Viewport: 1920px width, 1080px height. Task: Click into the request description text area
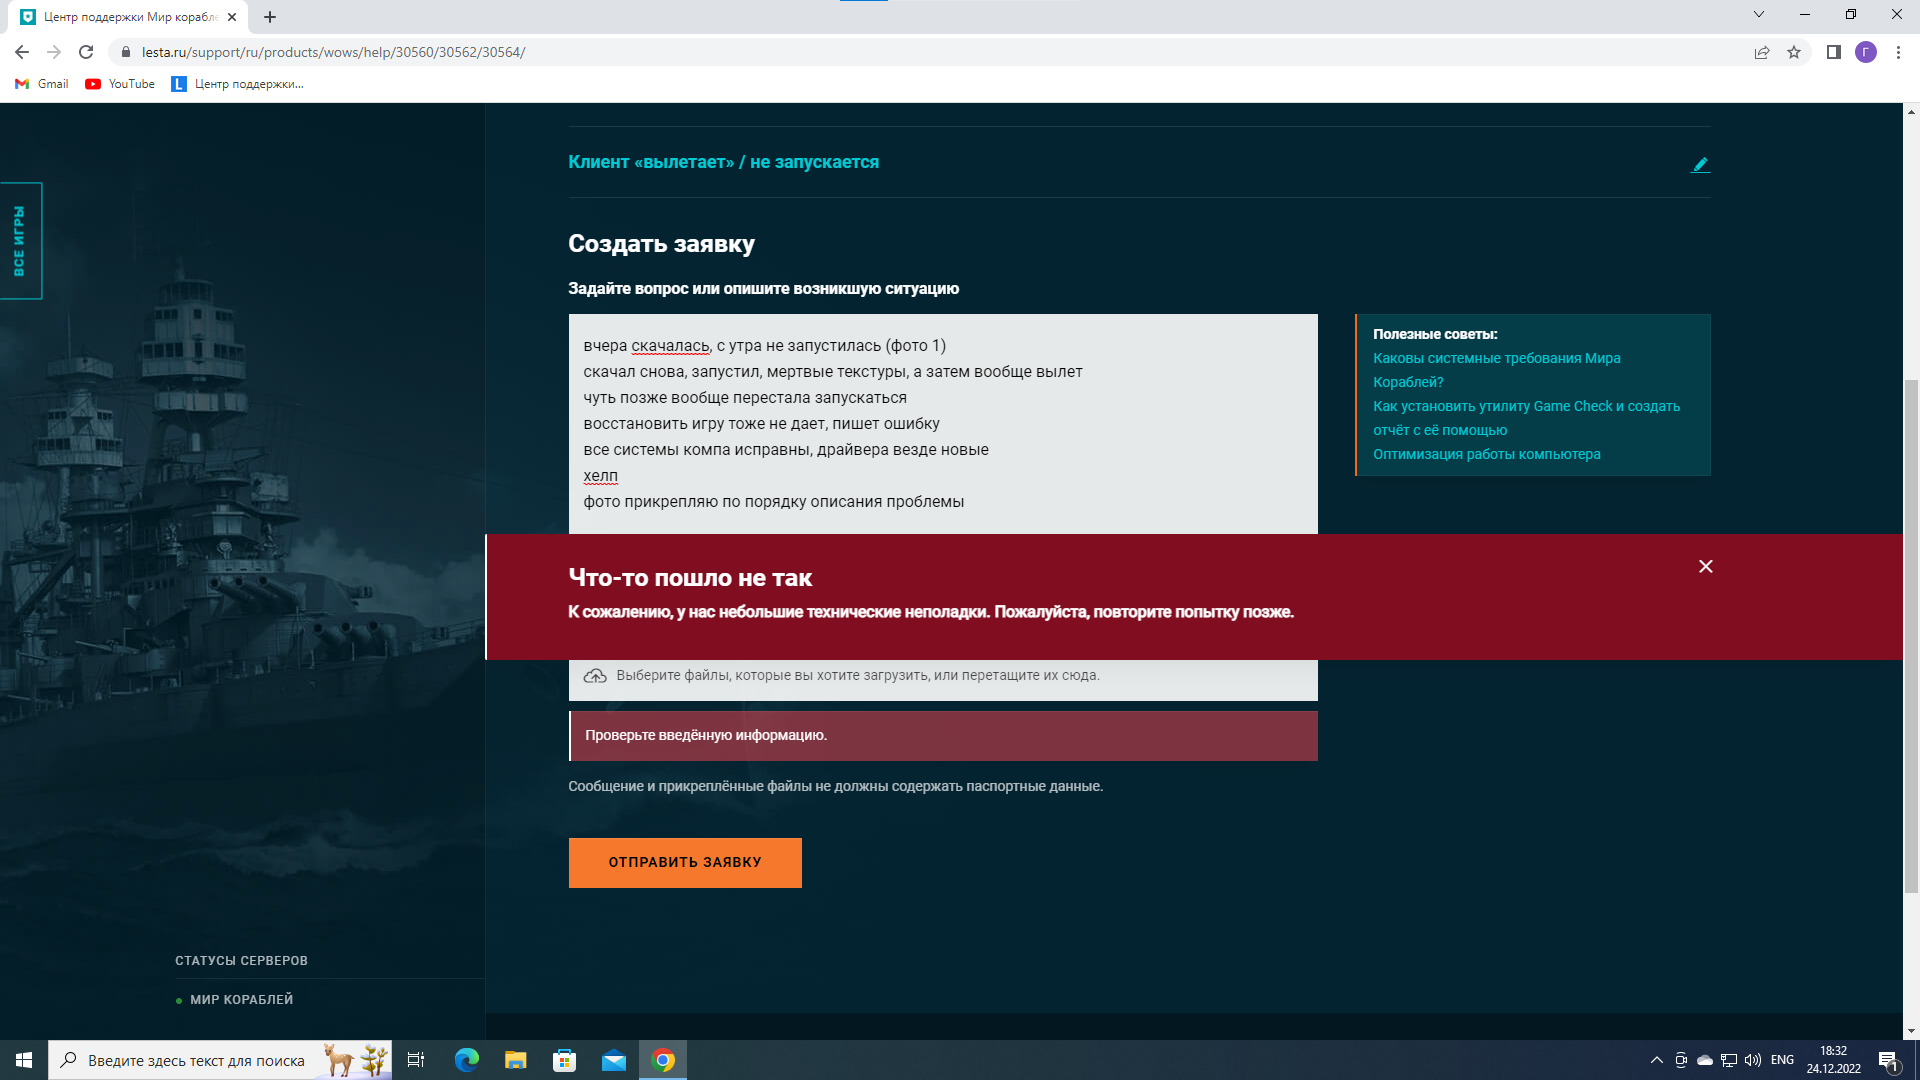943,424
